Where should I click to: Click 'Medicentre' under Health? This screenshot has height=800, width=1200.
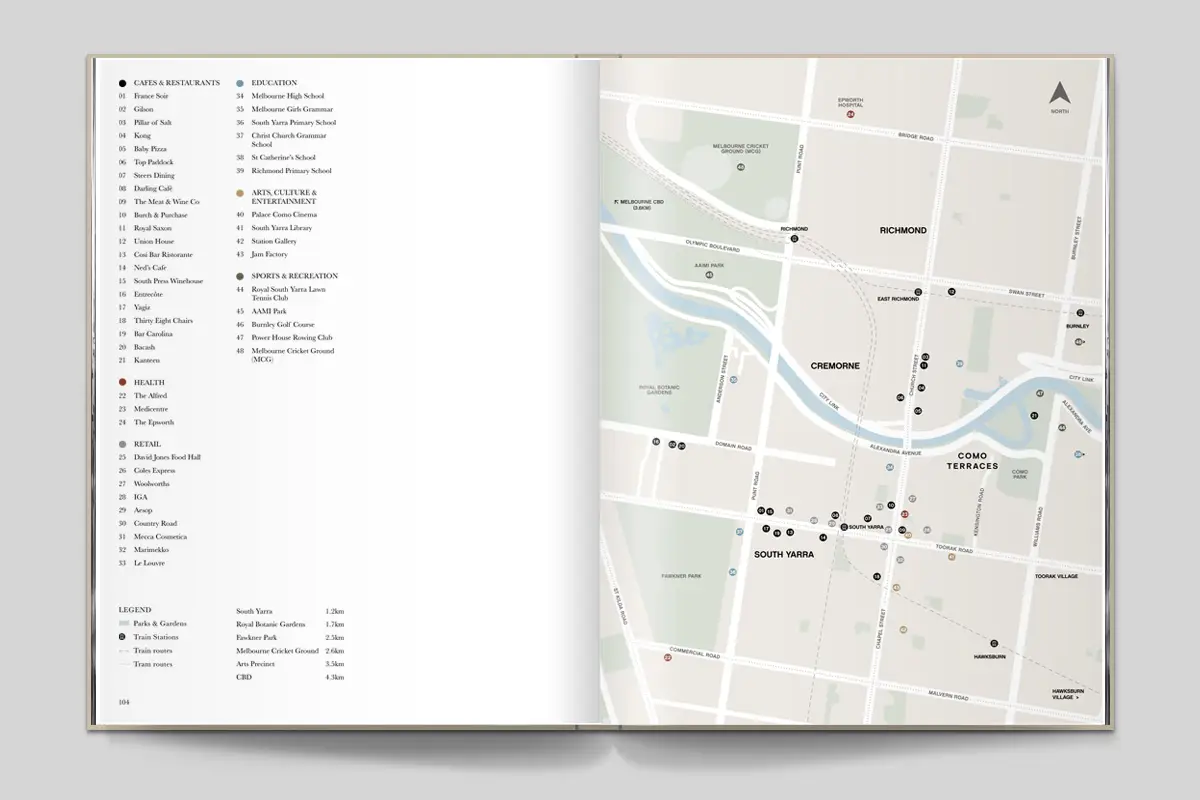click(x=151, y=409)
